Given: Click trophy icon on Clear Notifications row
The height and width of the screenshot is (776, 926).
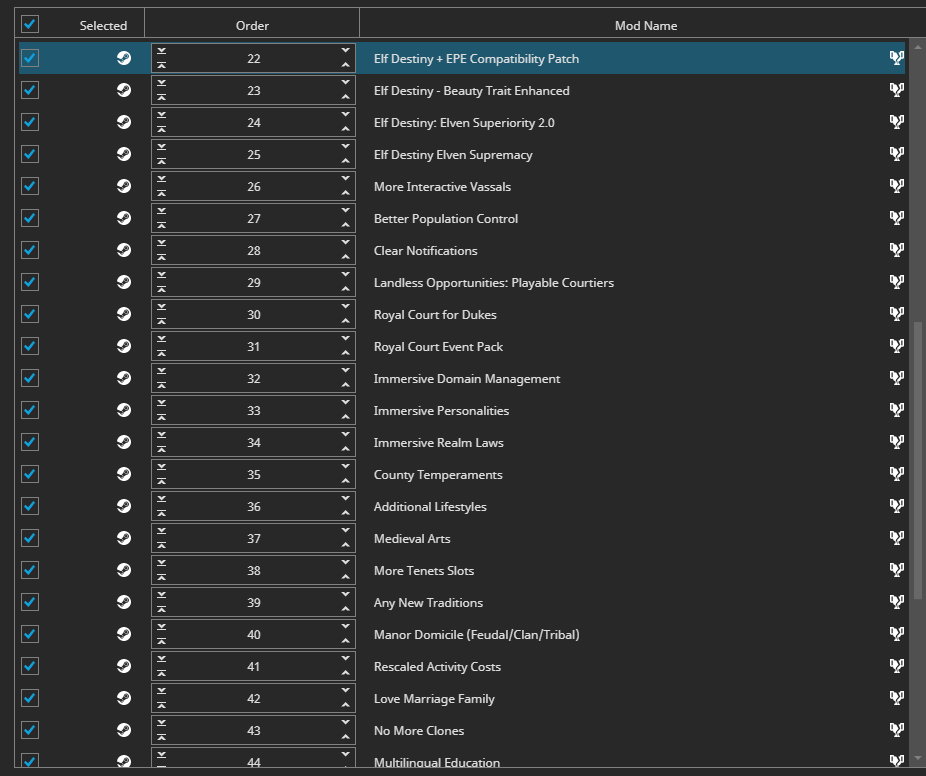Looking at the screenshot, I should coord(896,249).
